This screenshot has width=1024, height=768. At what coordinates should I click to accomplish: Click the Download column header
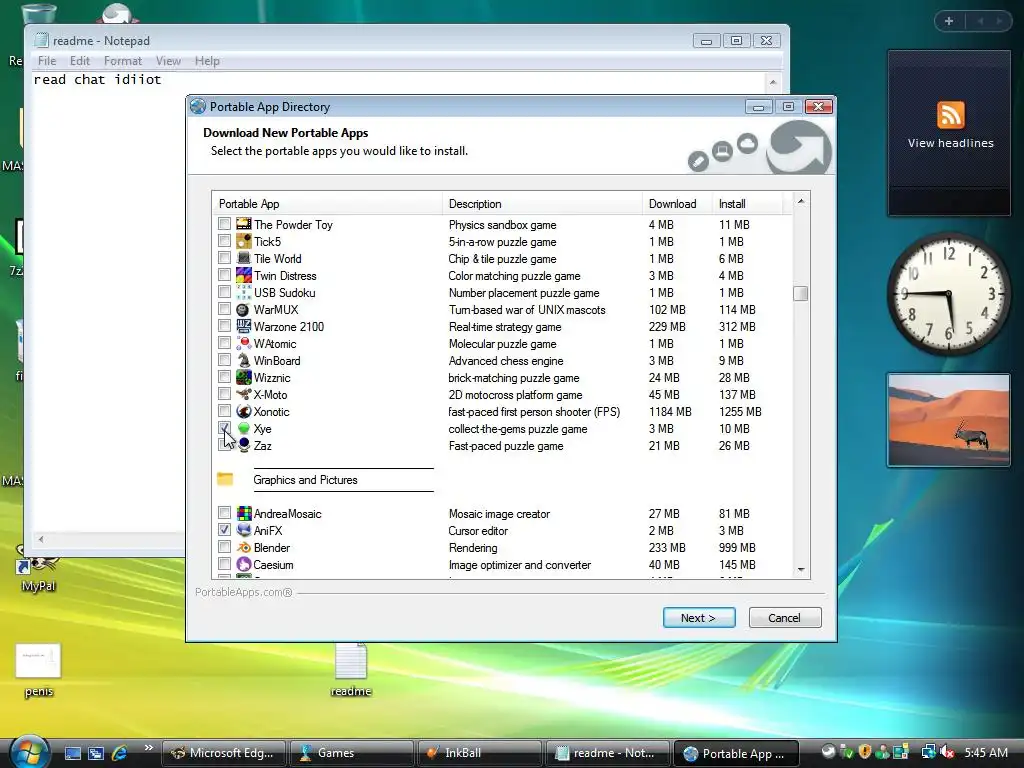click(677, 204)
